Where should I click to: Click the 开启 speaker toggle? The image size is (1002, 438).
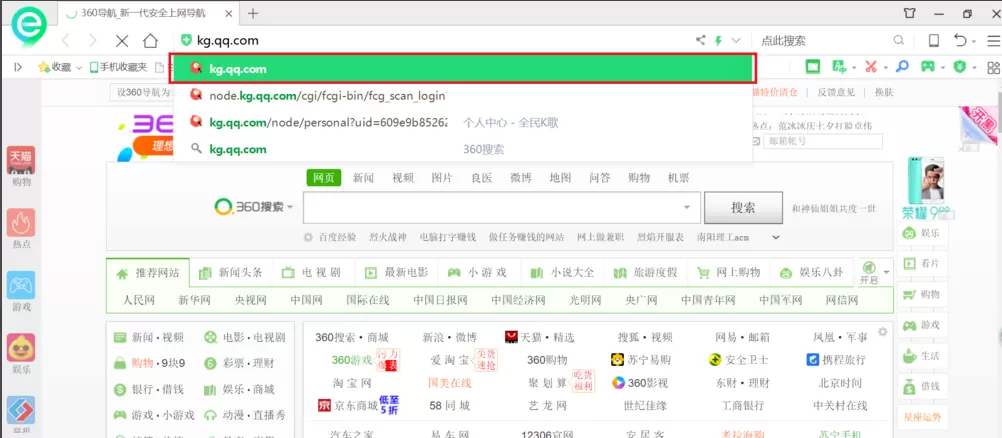tap(869, 272)
